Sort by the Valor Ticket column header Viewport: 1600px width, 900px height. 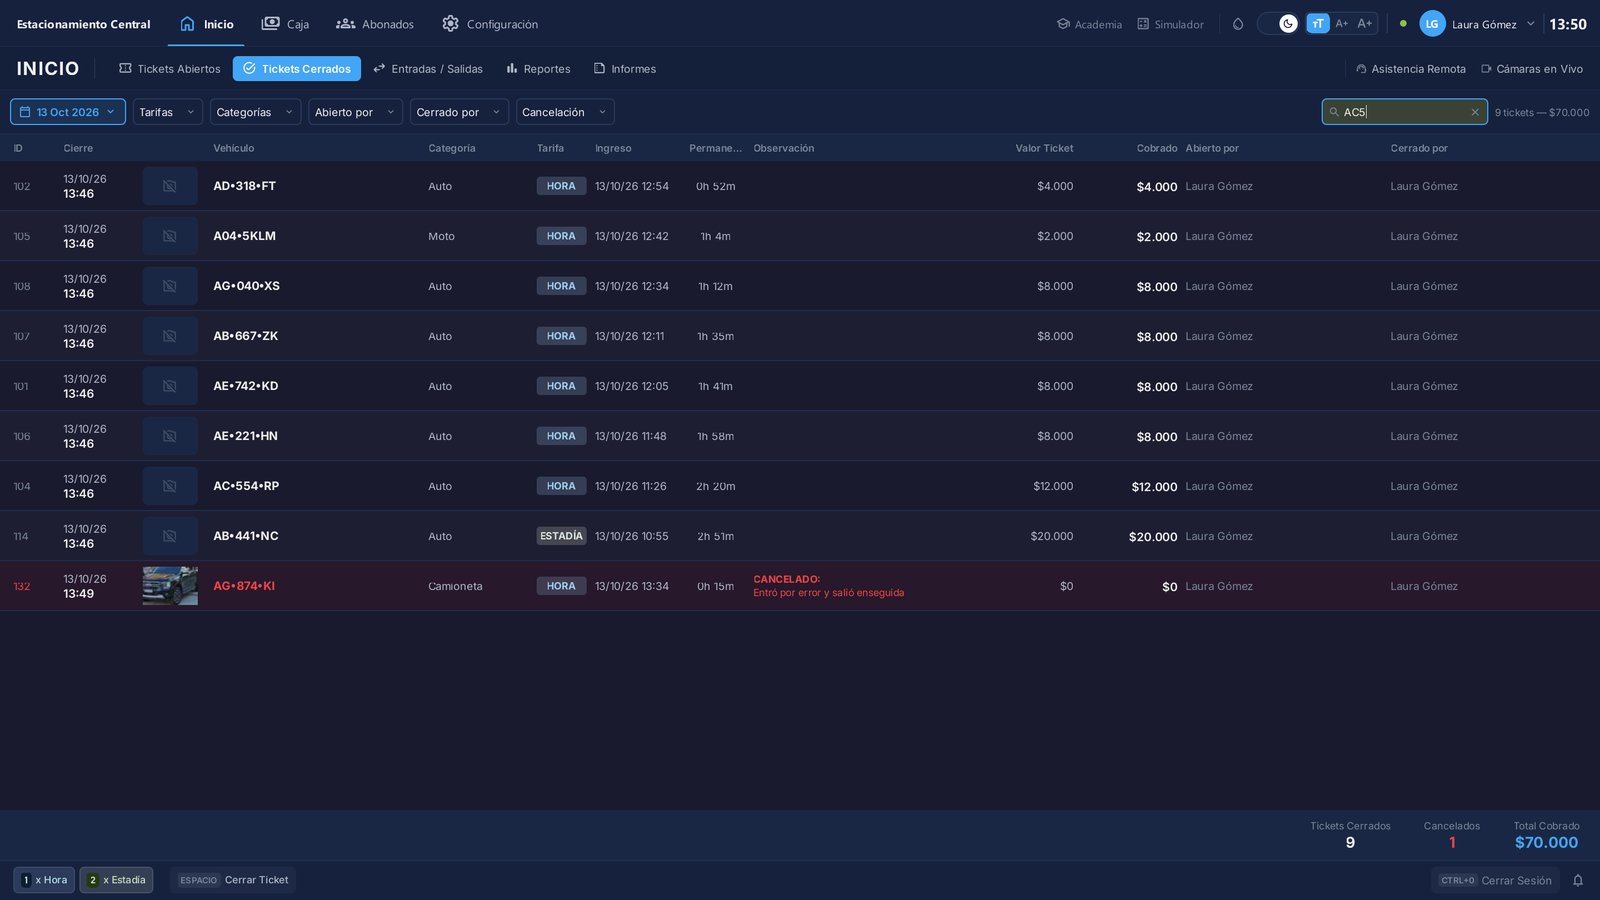(x=1044, y=148)
